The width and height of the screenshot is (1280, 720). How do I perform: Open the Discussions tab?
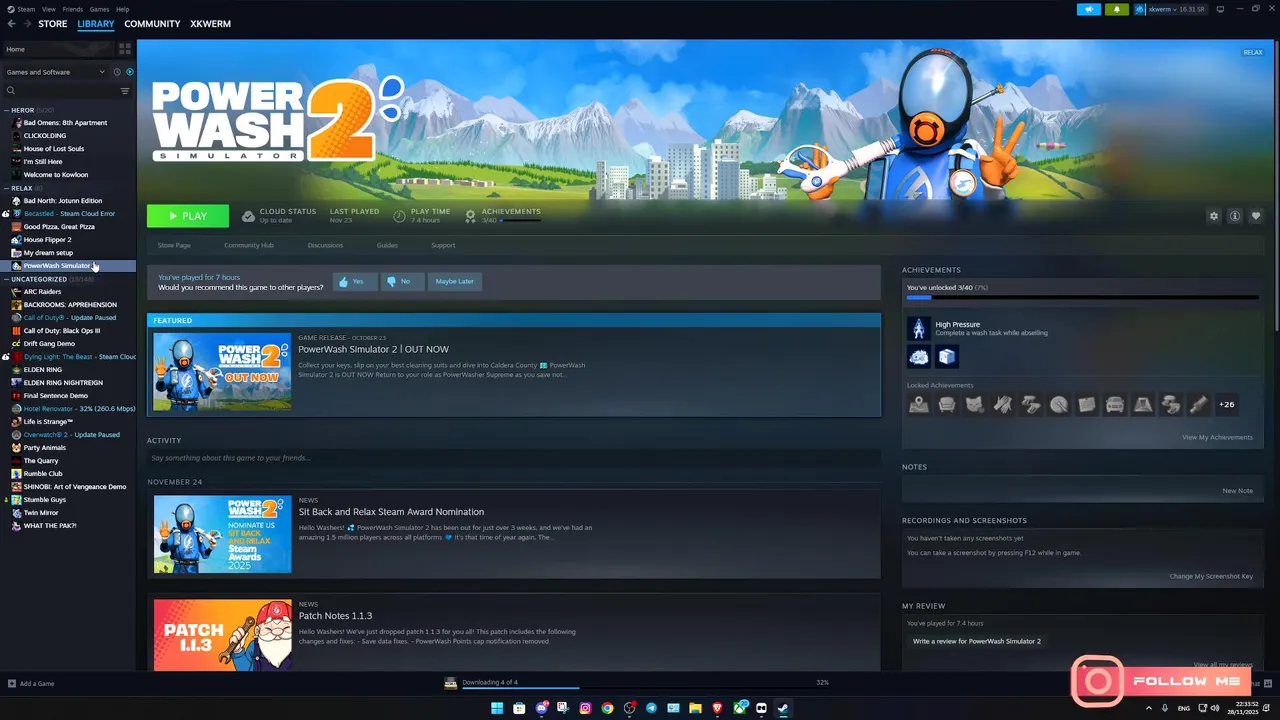tap(325, 245)
